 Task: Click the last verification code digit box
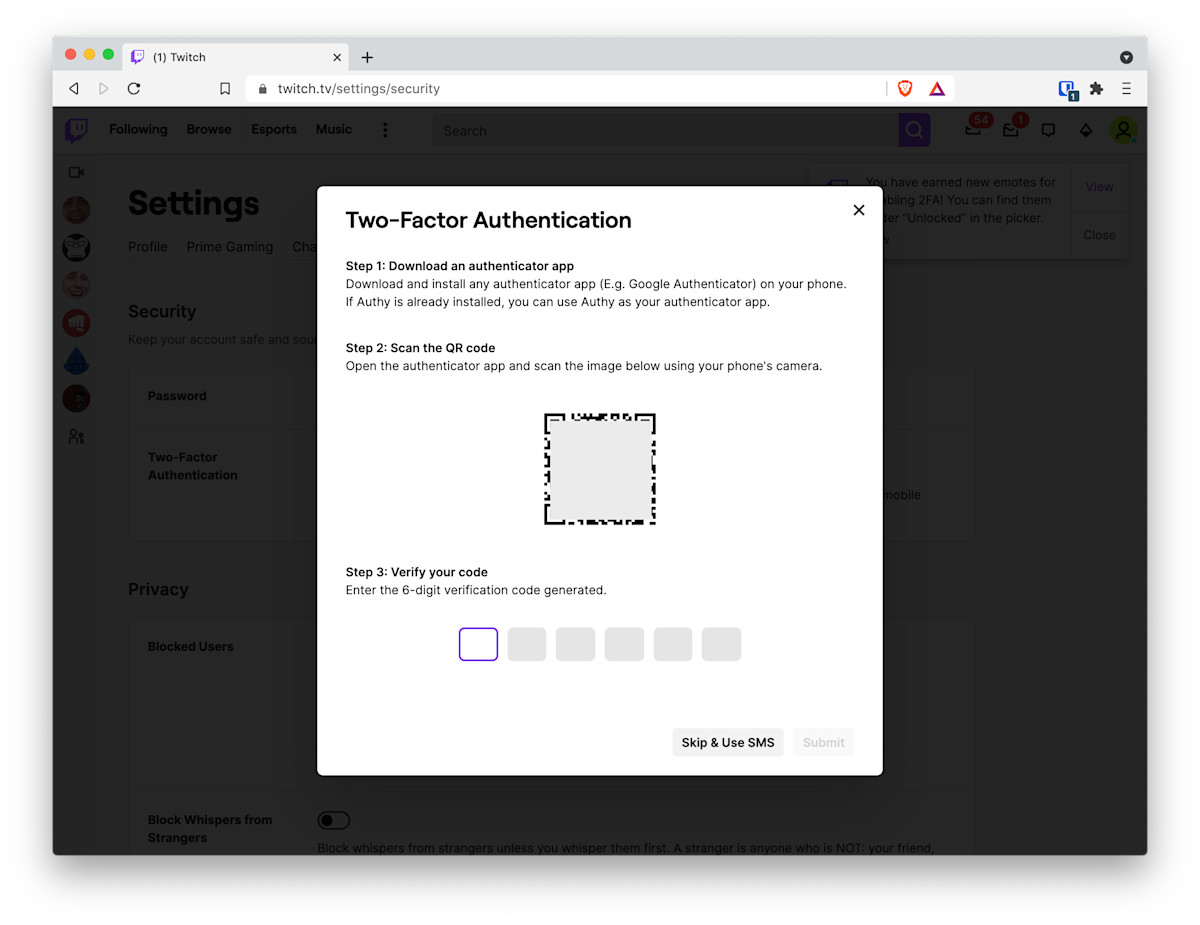721,644
